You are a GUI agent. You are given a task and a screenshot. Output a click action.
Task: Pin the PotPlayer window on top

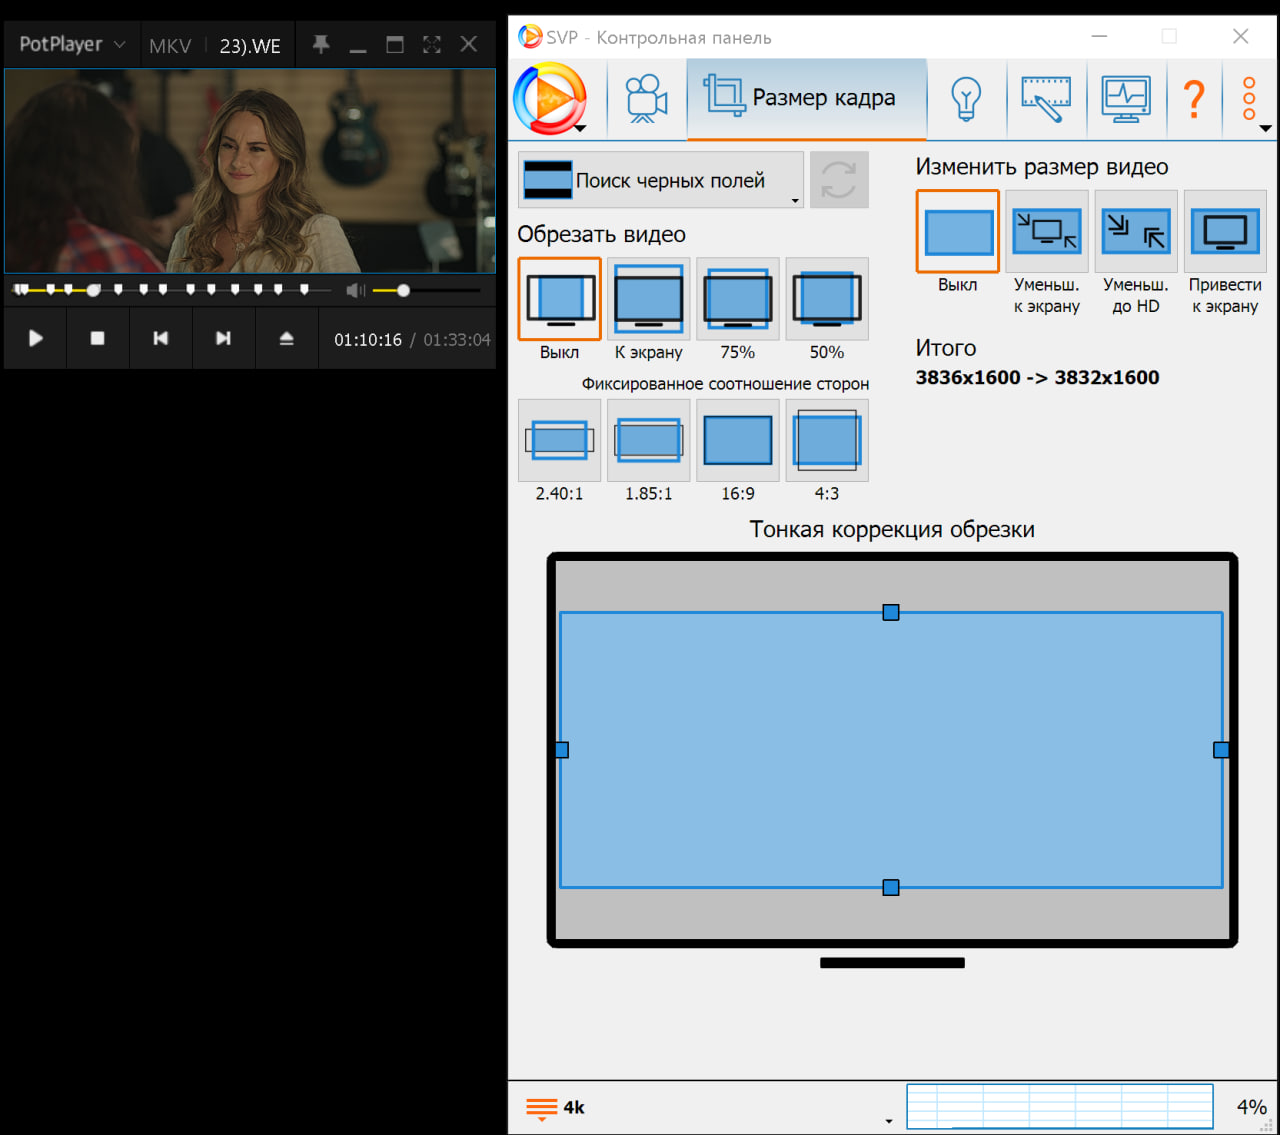click(321, 44)
